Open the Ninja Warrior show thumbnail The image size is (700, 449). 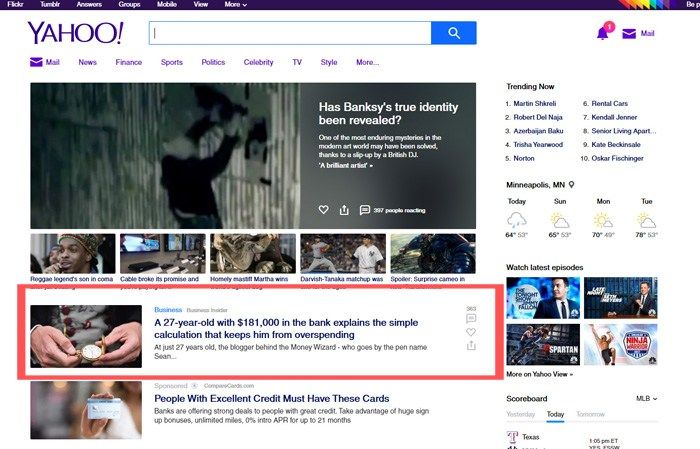621,345
